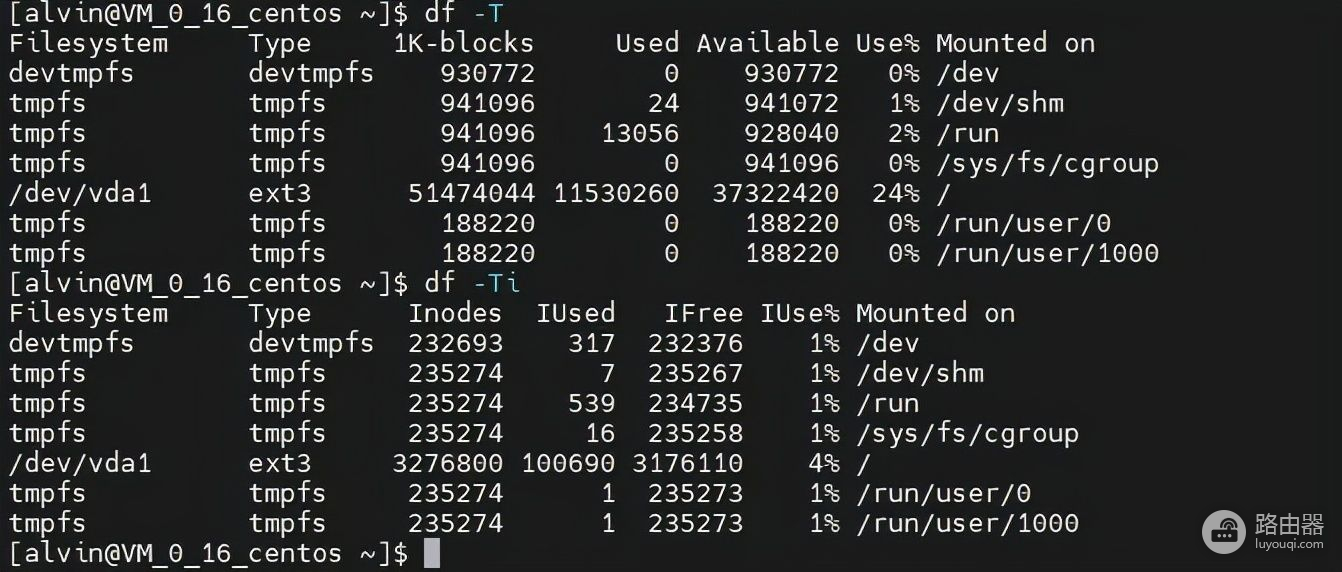Click the 13056 used value
The width and height of the screenshot is (1342, 572).
639,133
